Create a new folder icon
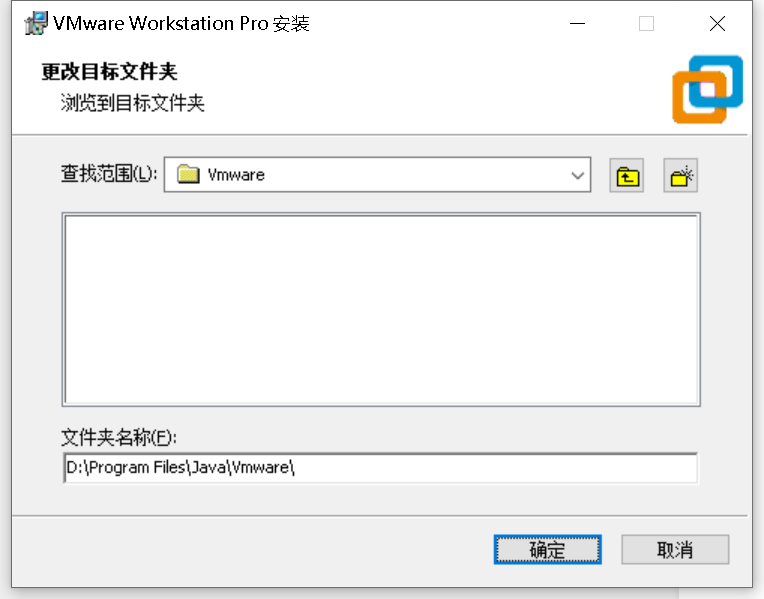Viewport: 764px width, 599px height. 681,175
